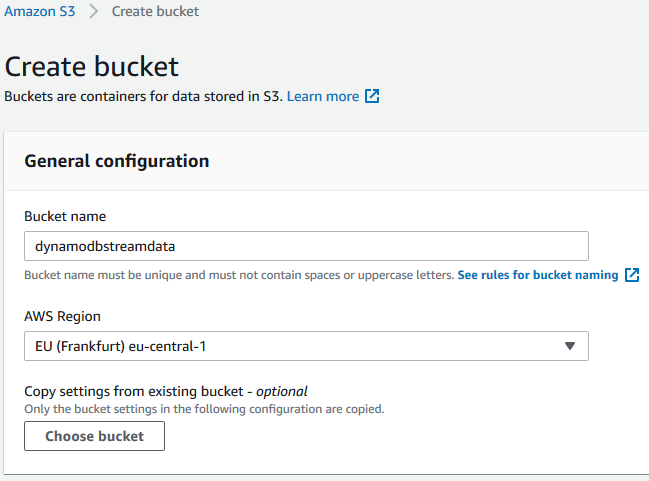Click 'Bucket name must be unique' hint text
This screenshot has width=649, height=481.
tap(239, 275)
